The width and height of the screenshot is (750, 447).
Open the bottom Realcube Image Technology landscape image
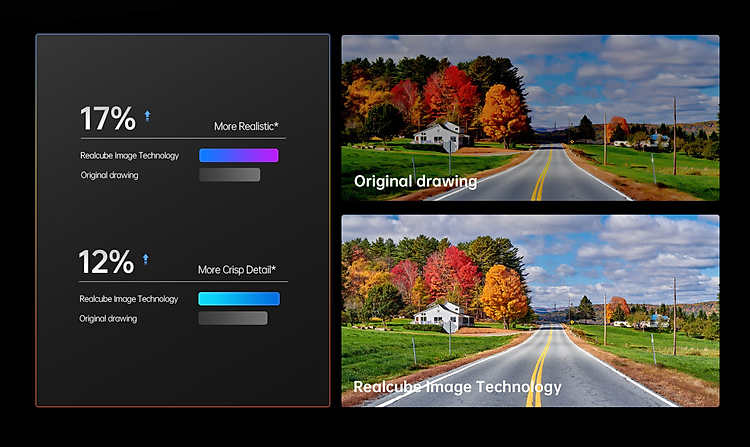click(x=530, y=311)
